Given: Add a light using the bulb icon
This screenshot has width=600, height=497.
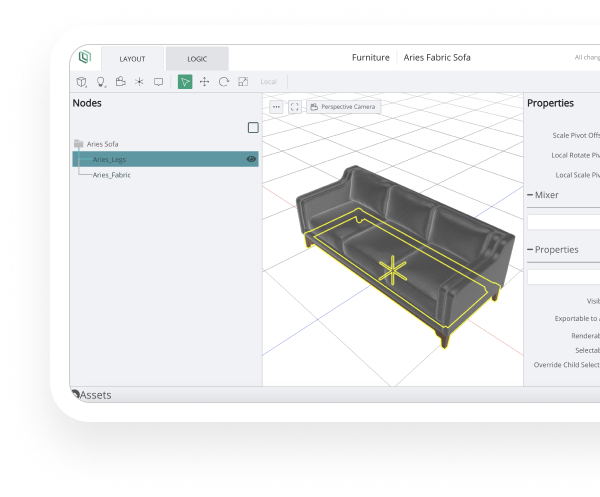Looking at the screenshot, I should (x=101, y=82).
